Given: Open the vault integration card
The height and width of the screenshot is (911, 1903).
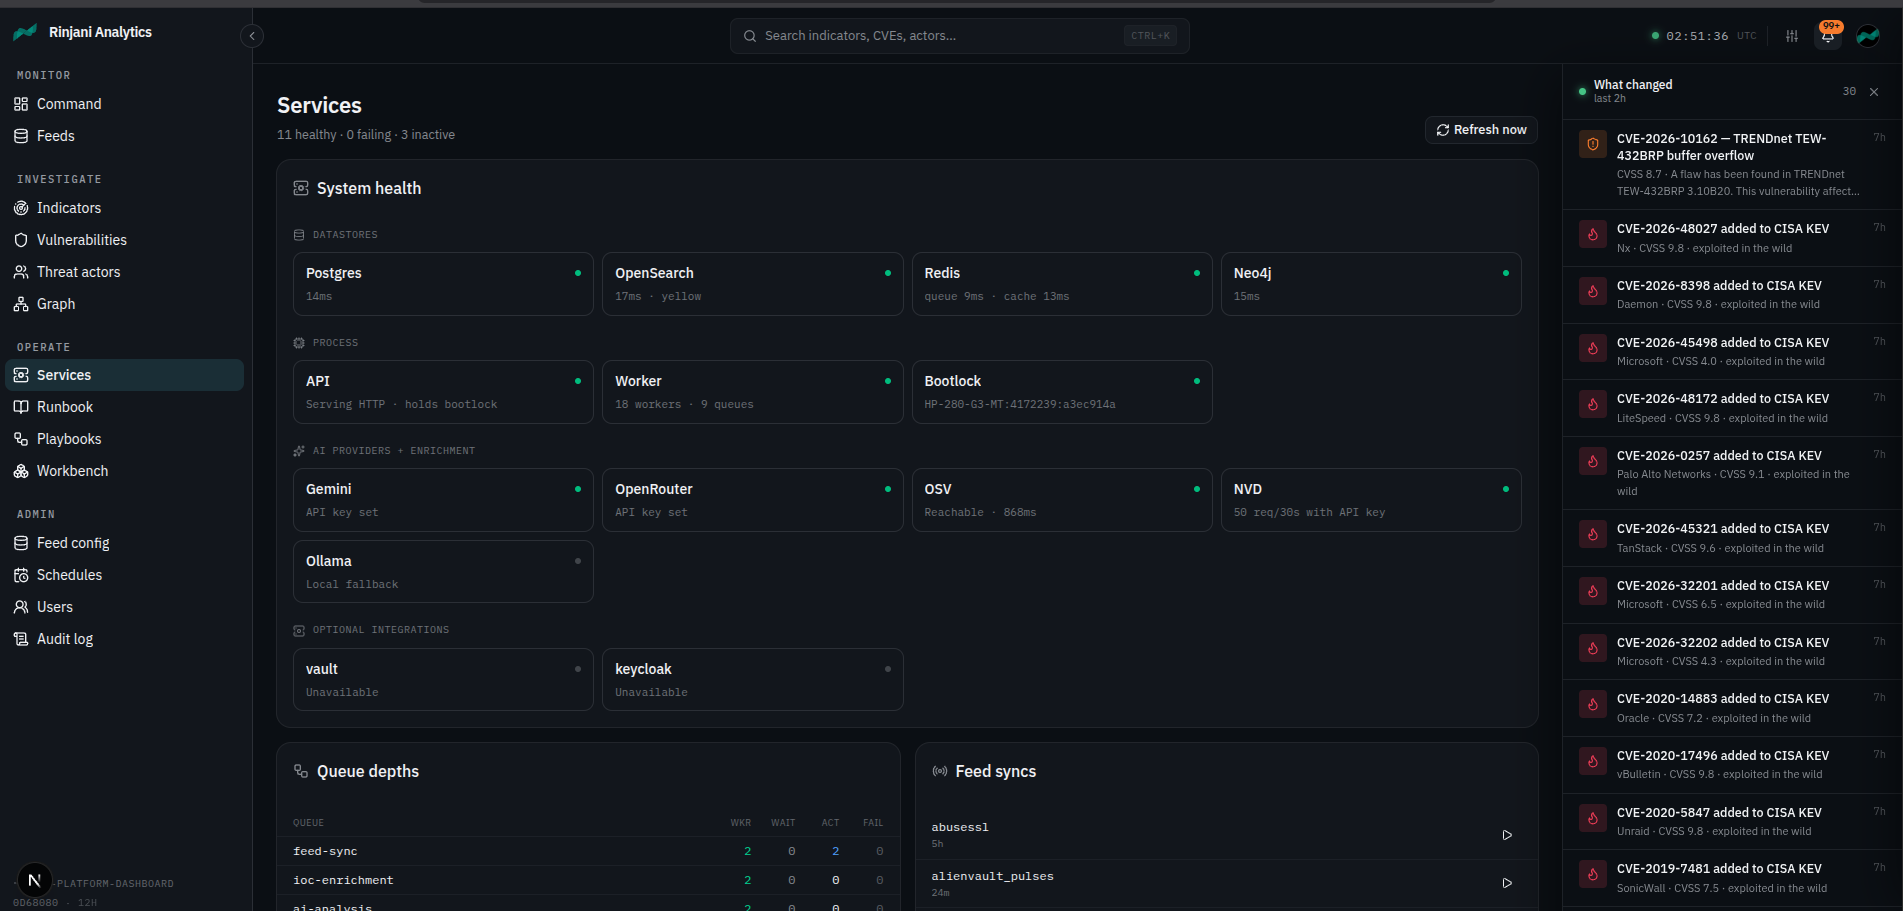Looking at the screenshot, I should point(443,680).
